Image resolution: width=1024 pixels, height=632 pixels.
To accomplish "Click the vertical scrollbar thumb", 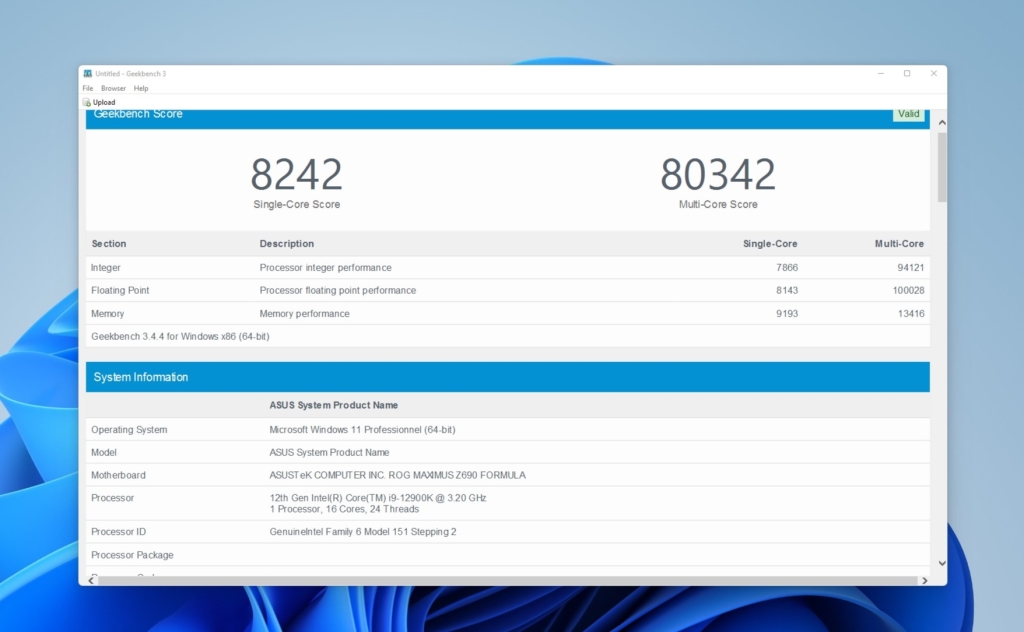I will click(942, 167).
